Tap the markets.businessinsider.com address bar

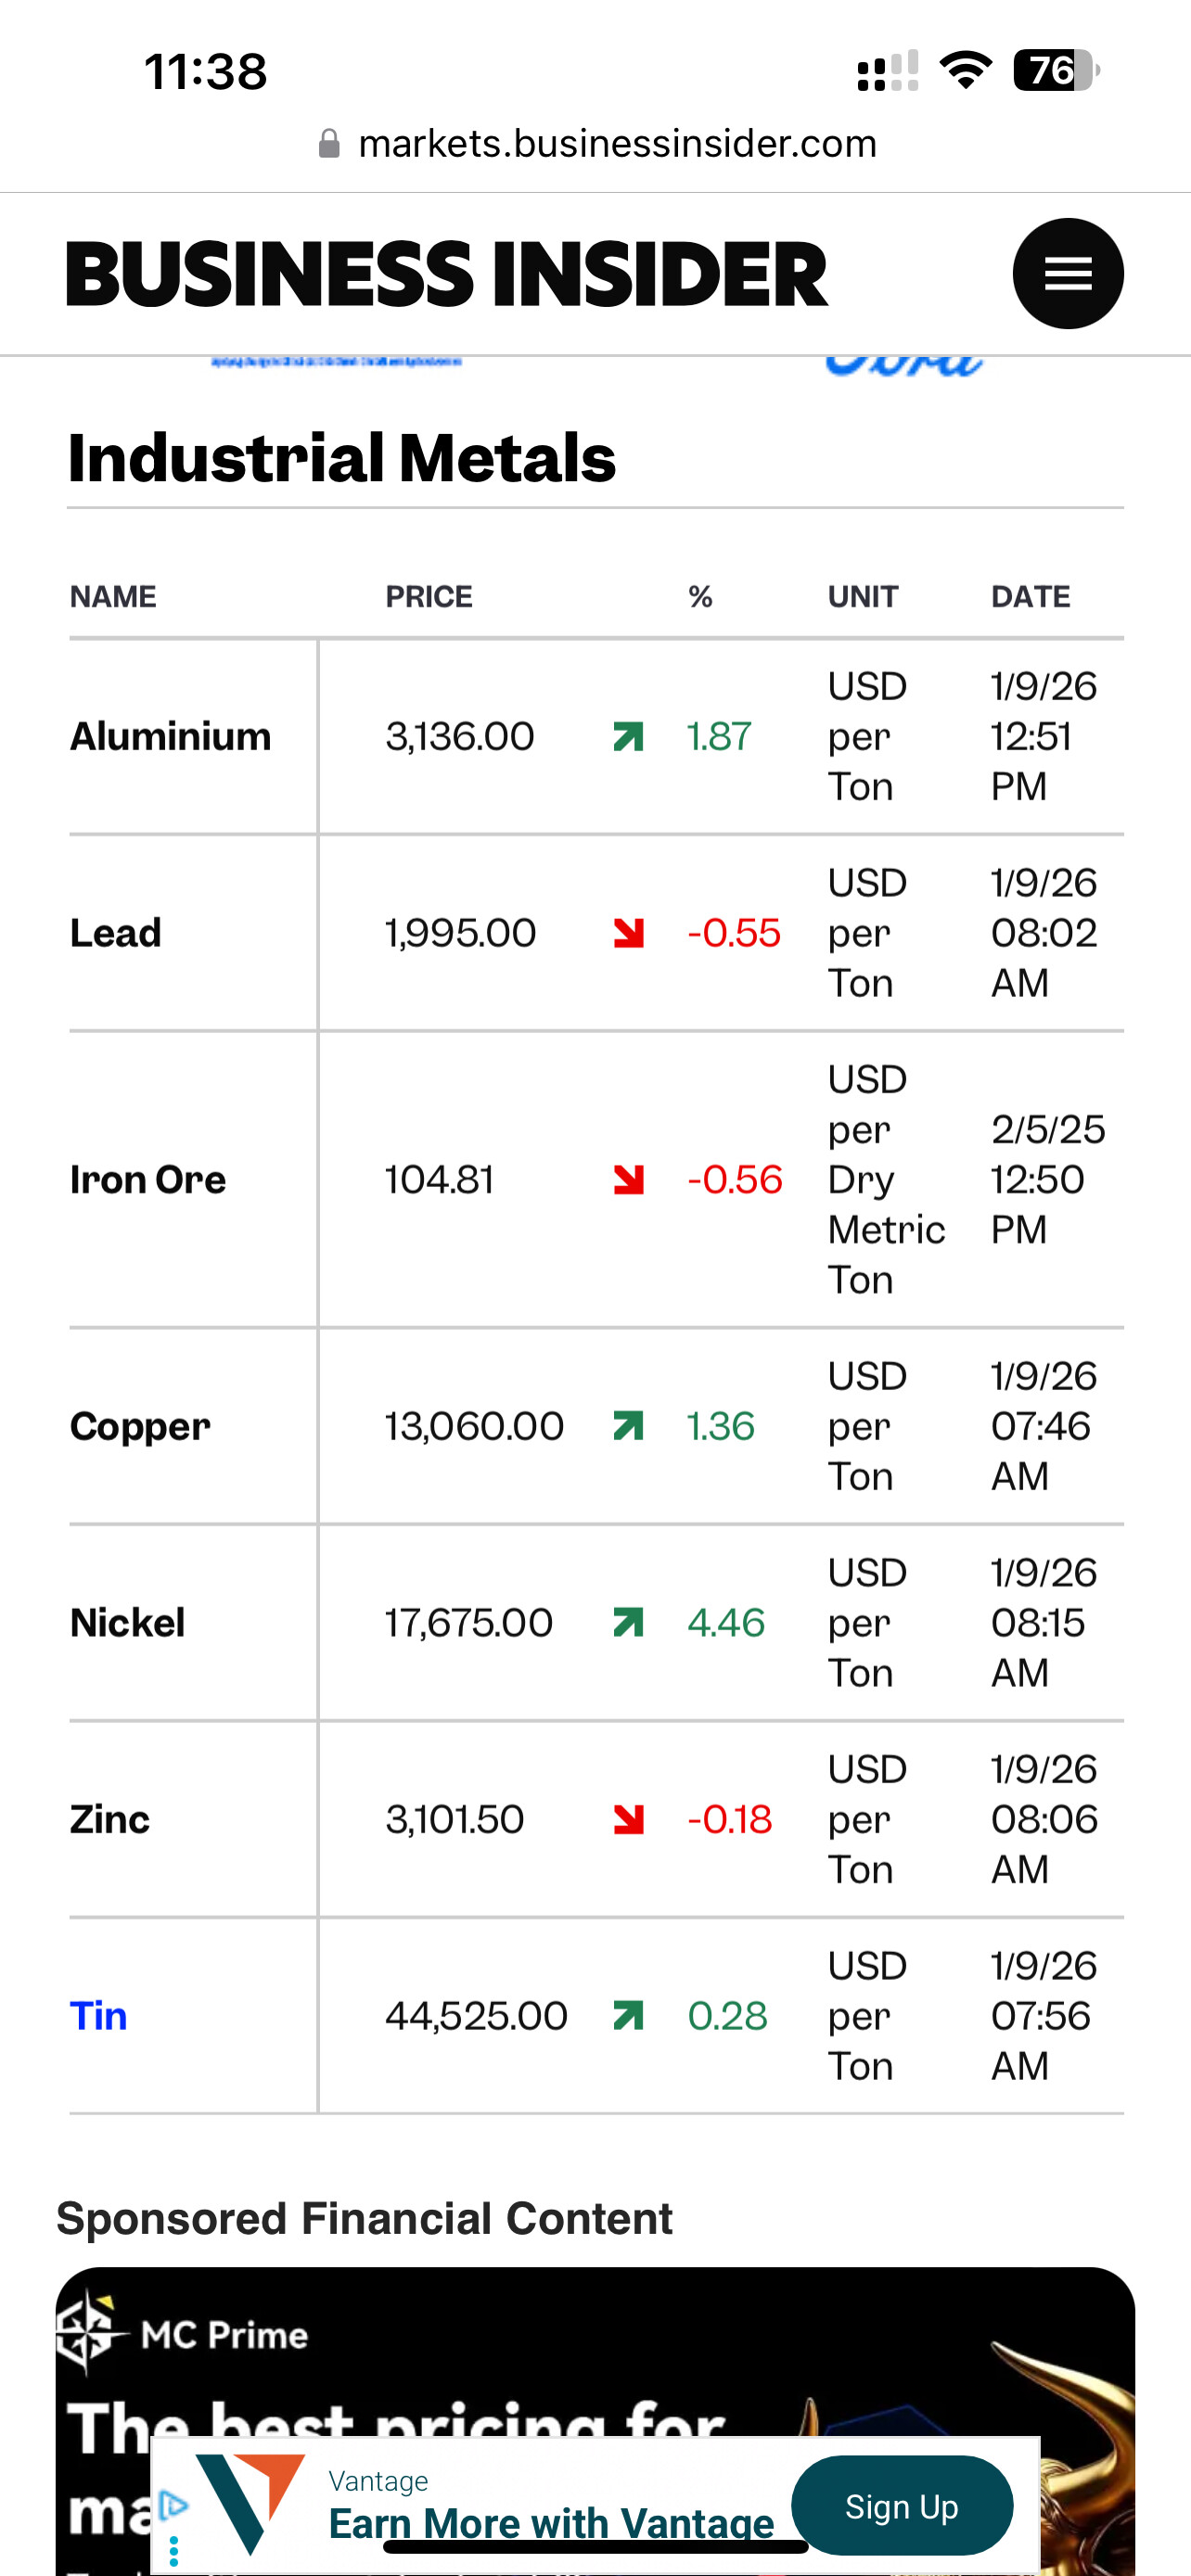click(x=617, y=144)
